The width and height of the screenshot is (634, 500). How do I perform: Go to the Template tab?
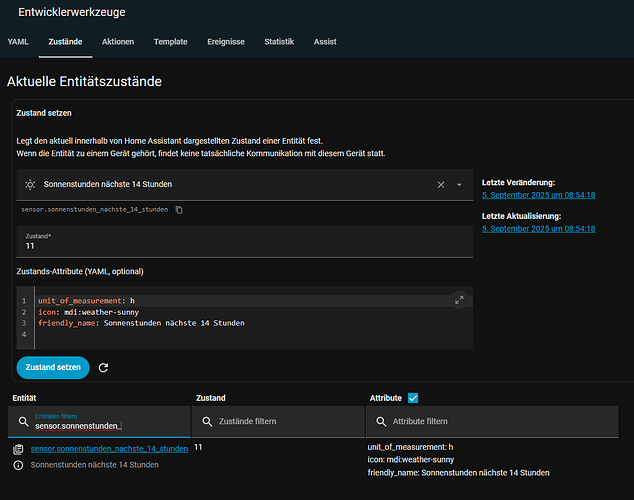click(x=170, y=42)
